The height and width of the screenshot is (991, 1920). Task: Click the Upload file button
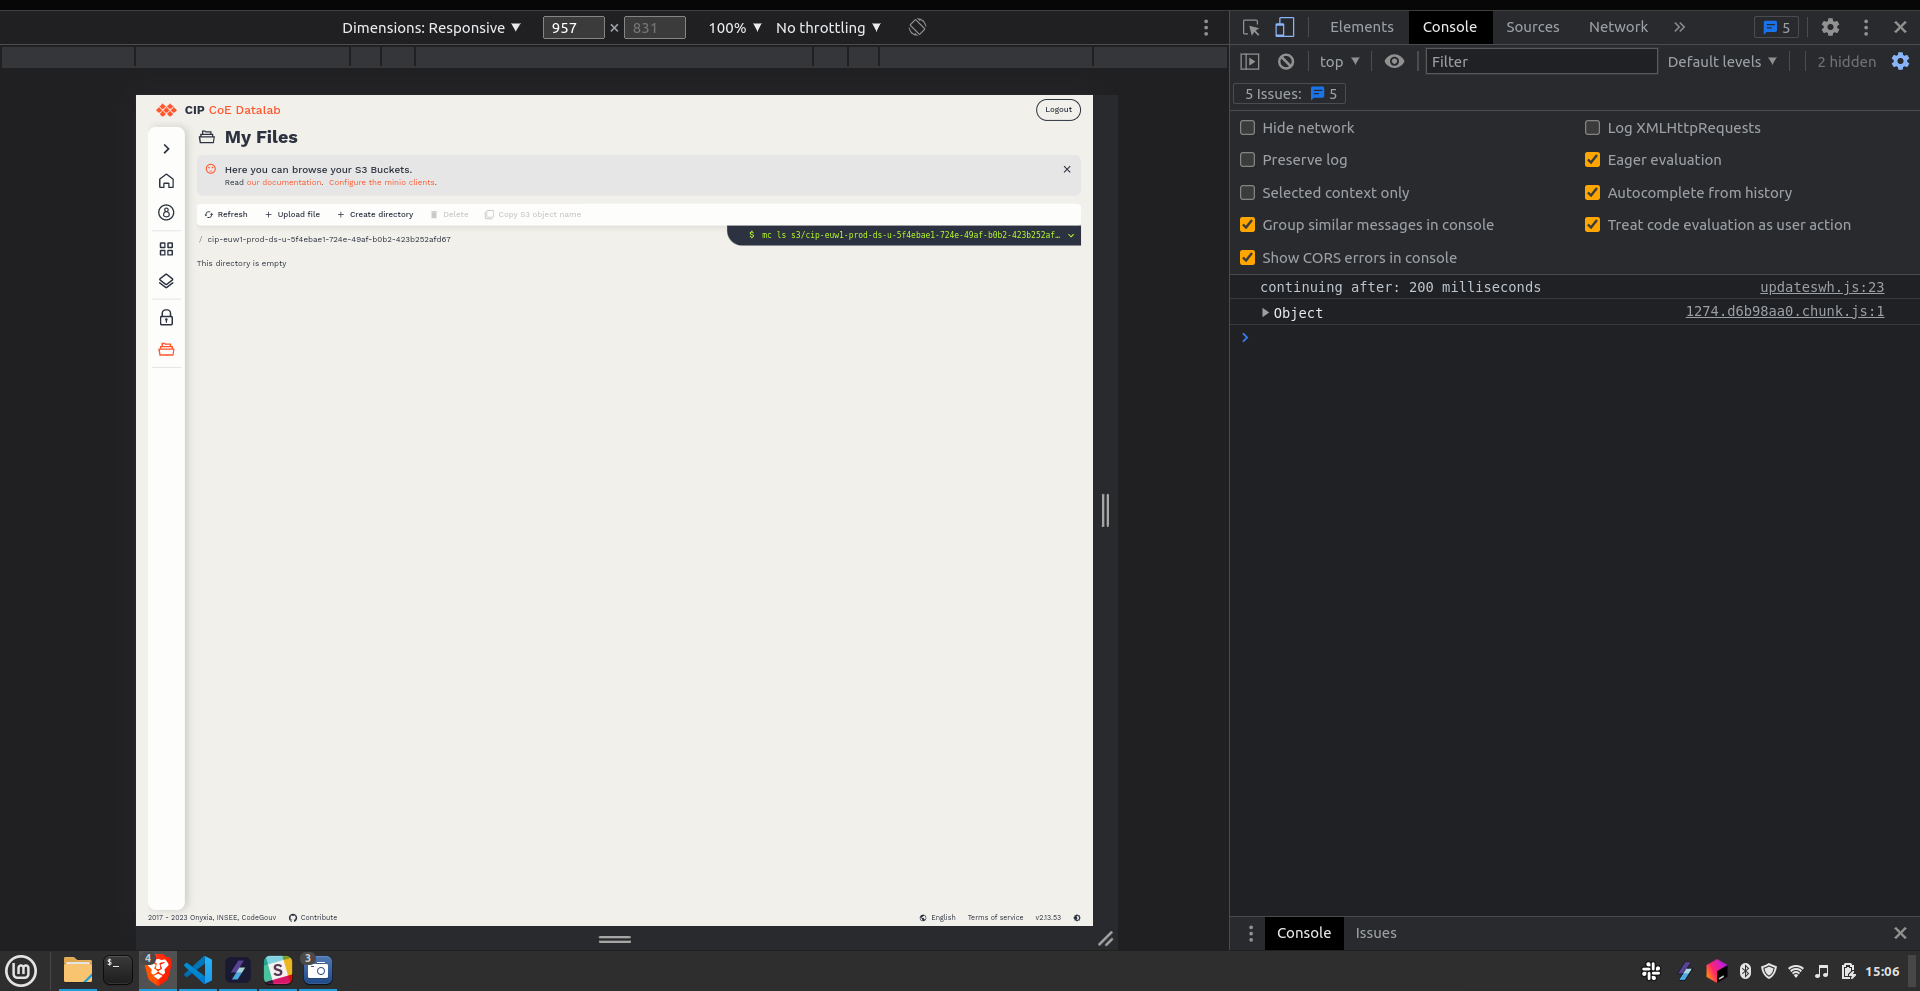click(x=292, y=214)
